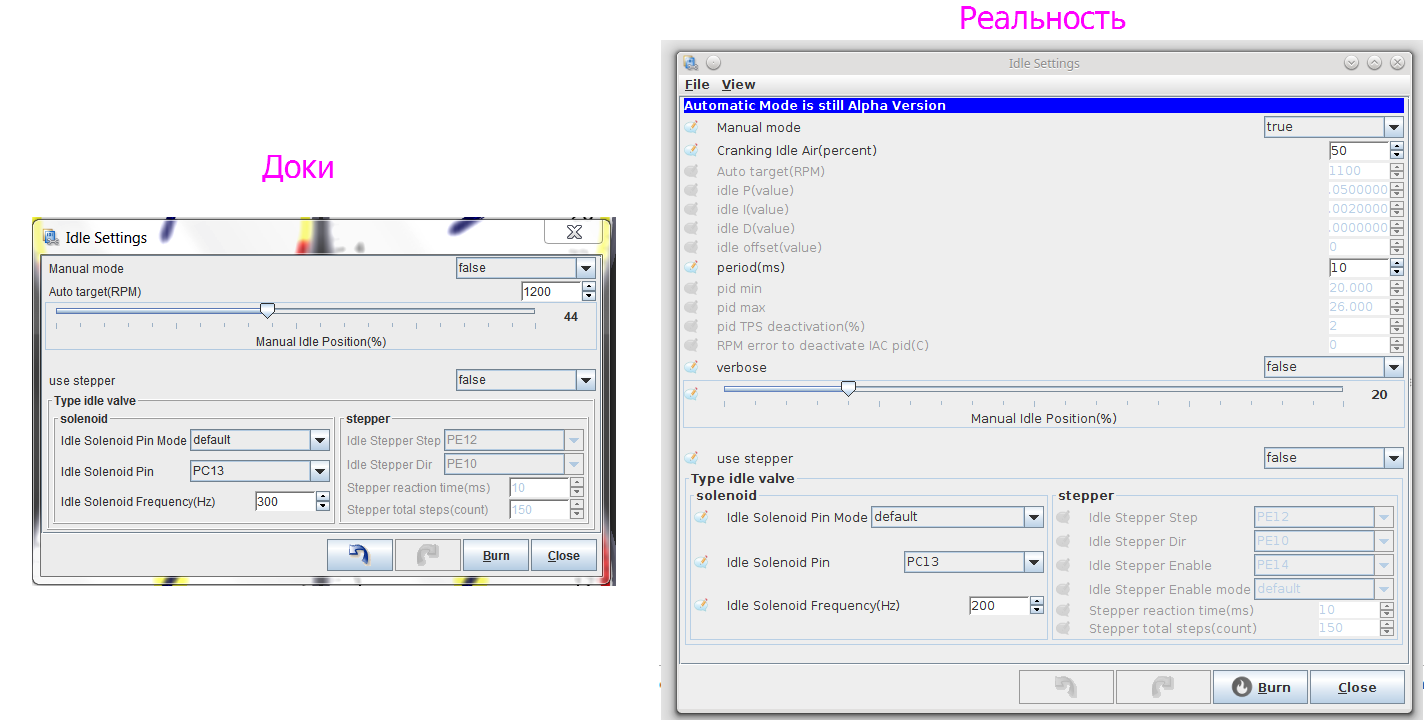Image resolution: width=1424 pixels, height=720 pixels.
Task: Click the greyed icon beside RPM error to deactivate IAC
Action: [x=691, y=345]
